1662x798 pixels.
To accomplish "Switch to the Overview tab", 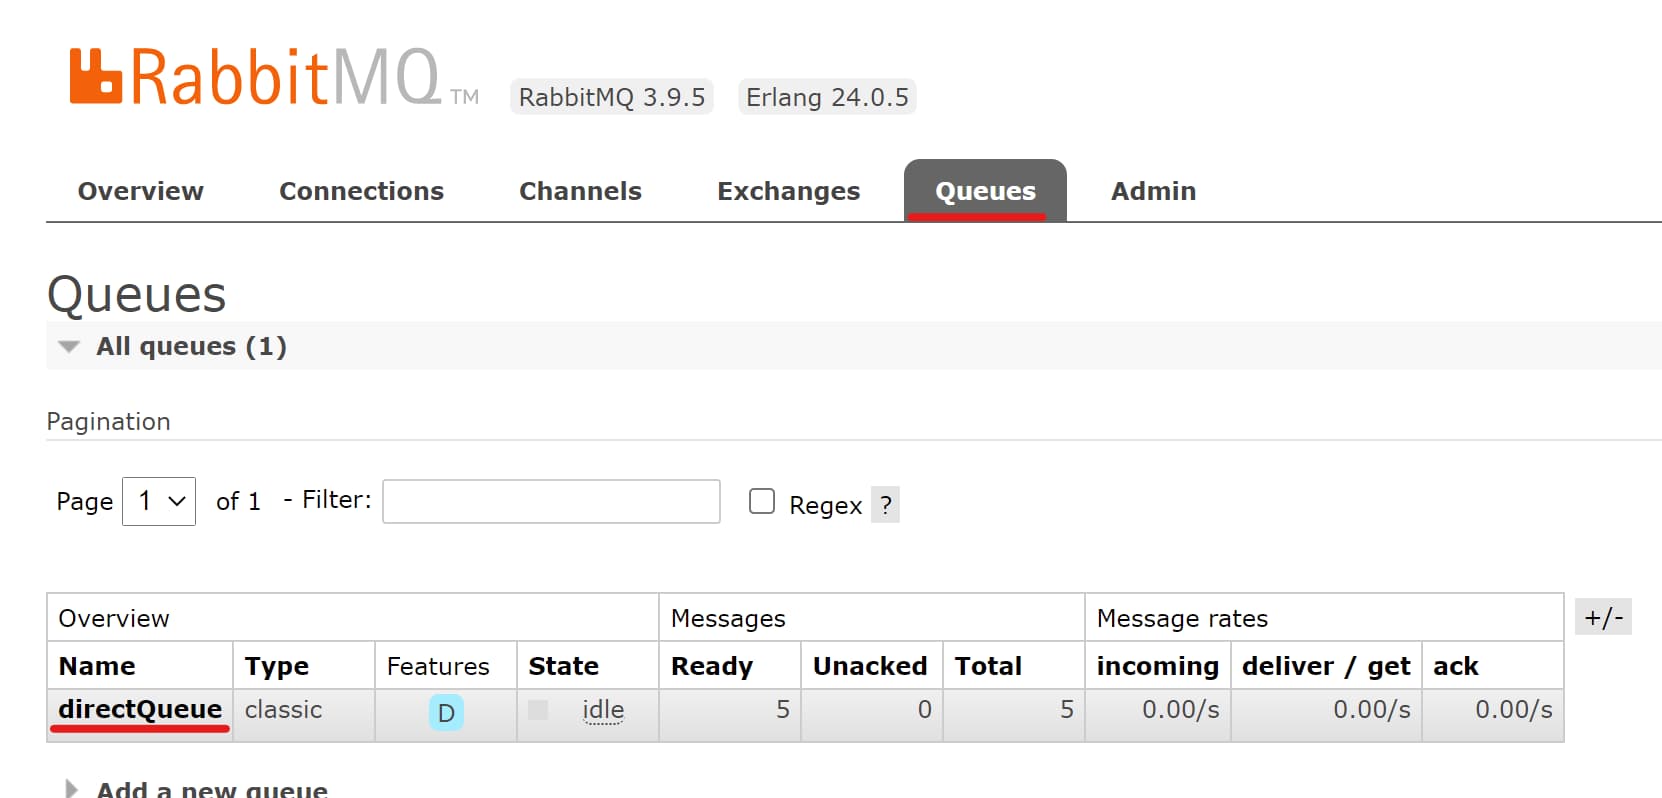I will [x=141, y=191].
